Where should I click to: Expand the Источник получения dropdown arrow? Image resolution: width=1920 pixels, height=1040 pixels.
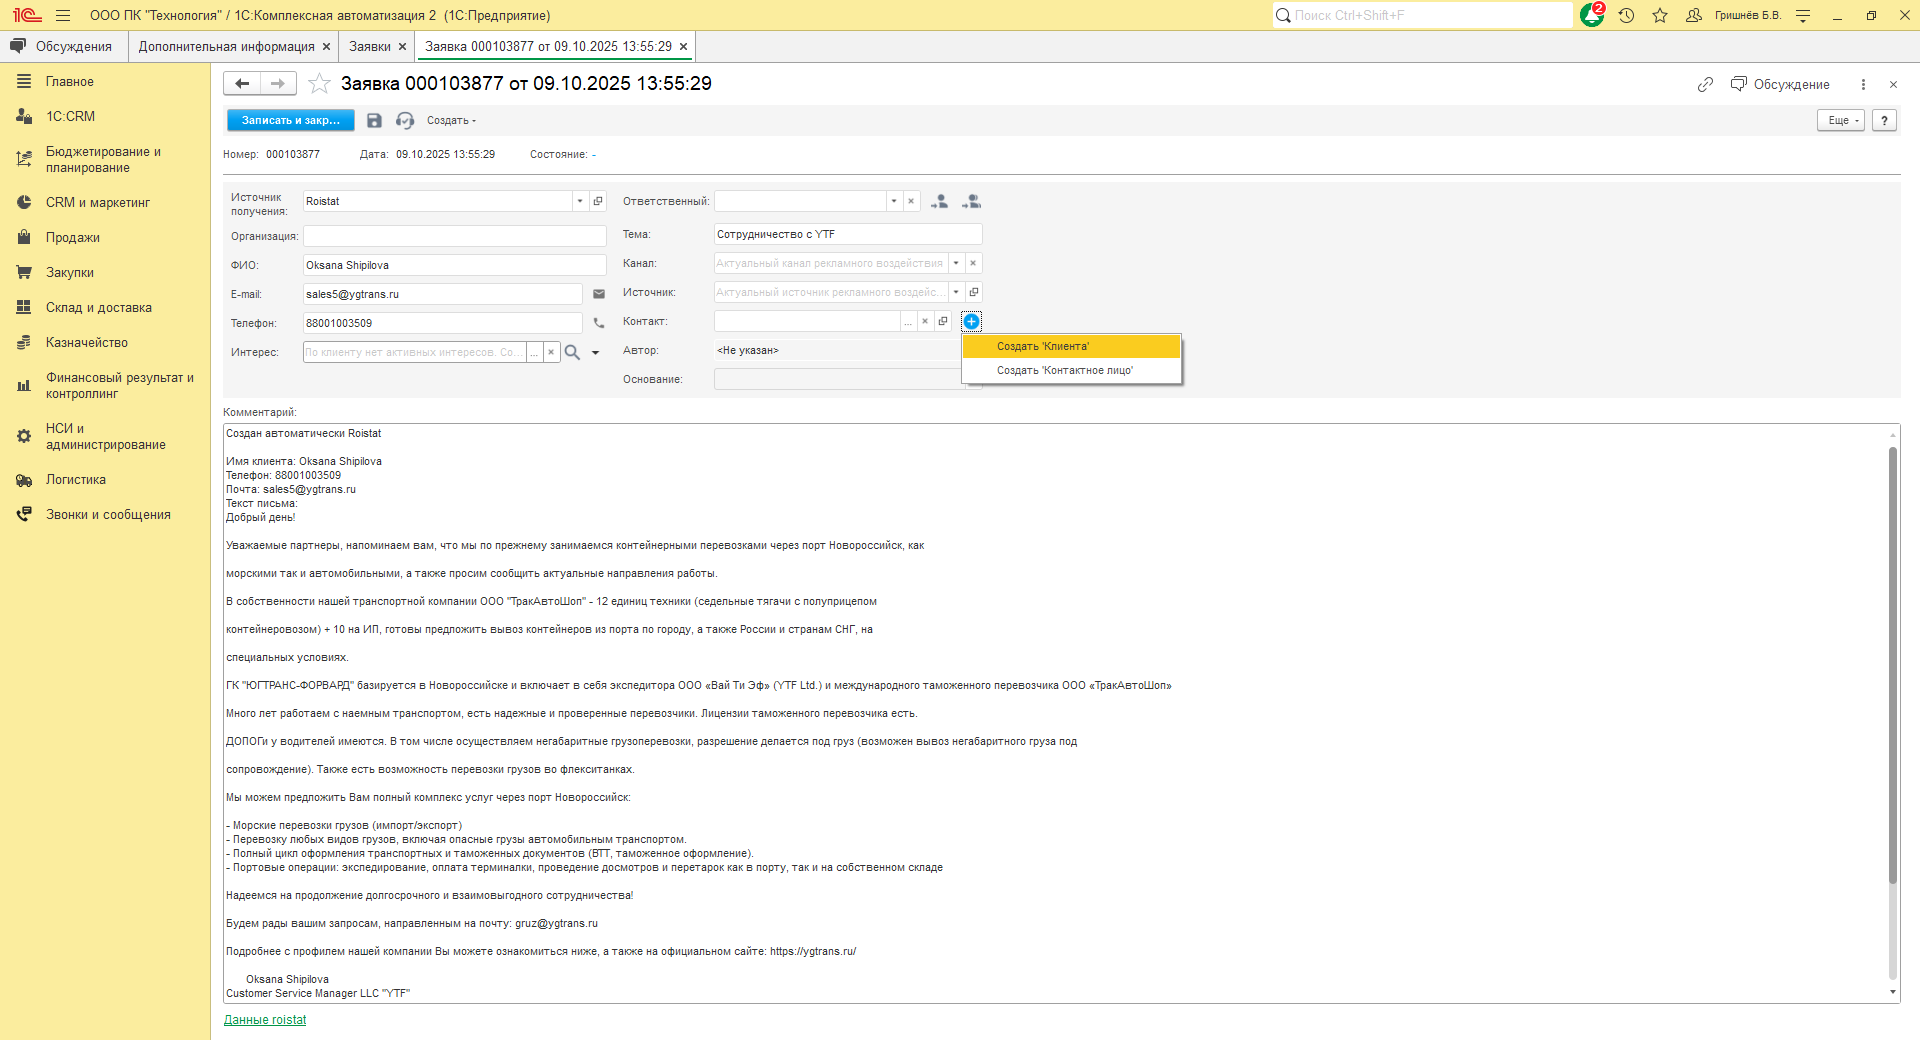580,201
